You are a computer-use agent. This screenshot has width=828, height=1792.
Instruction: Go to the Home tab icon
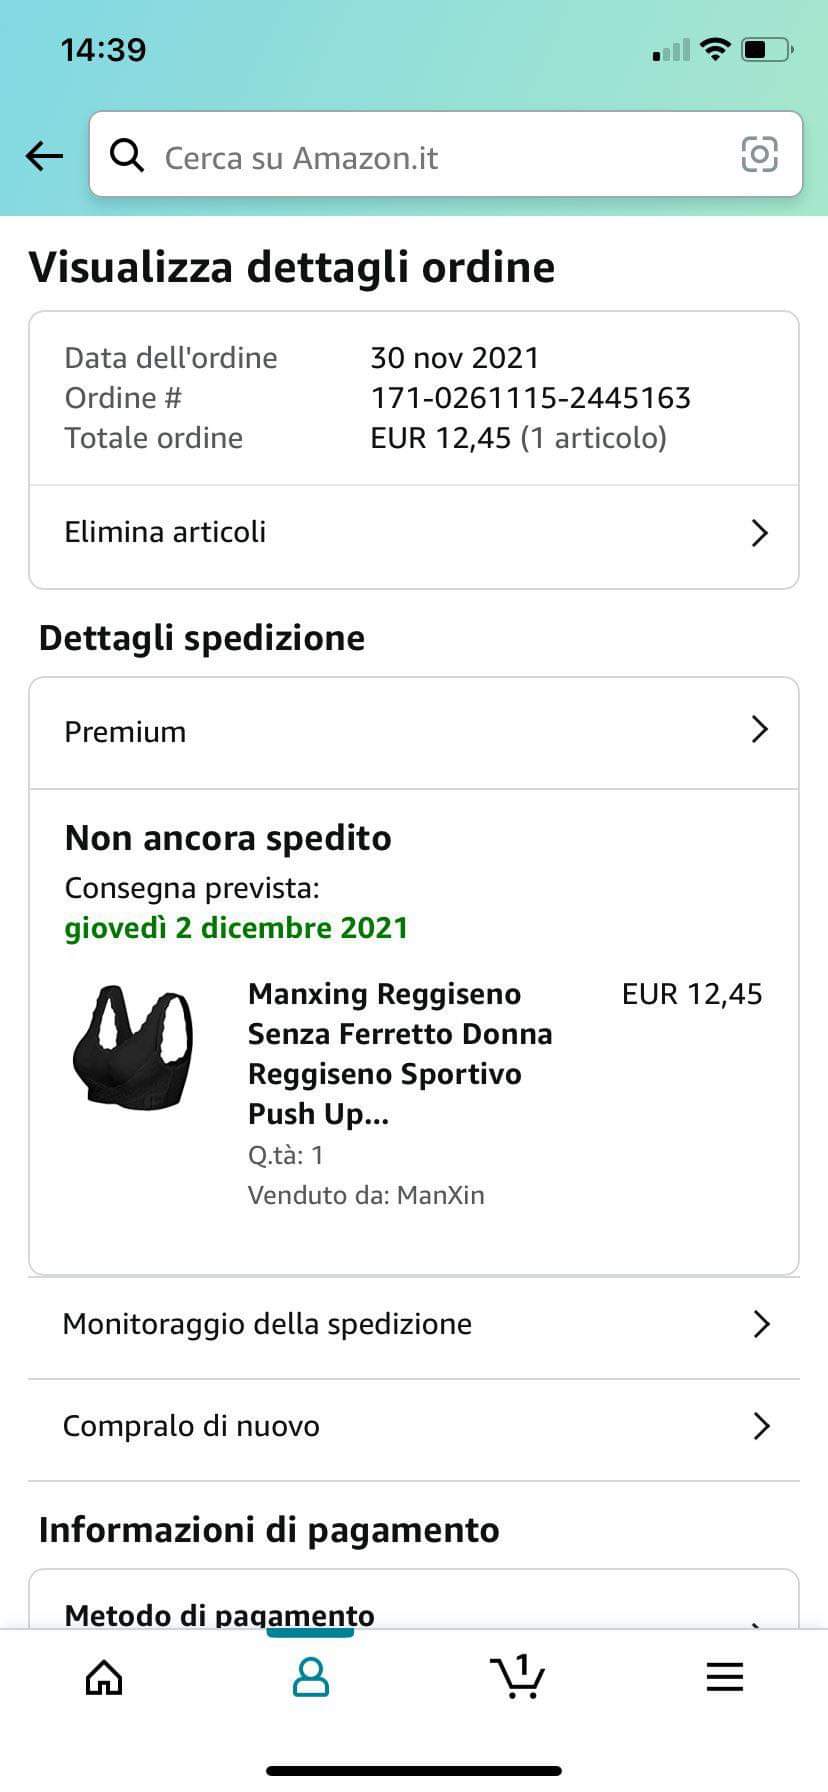[104, 1678]
